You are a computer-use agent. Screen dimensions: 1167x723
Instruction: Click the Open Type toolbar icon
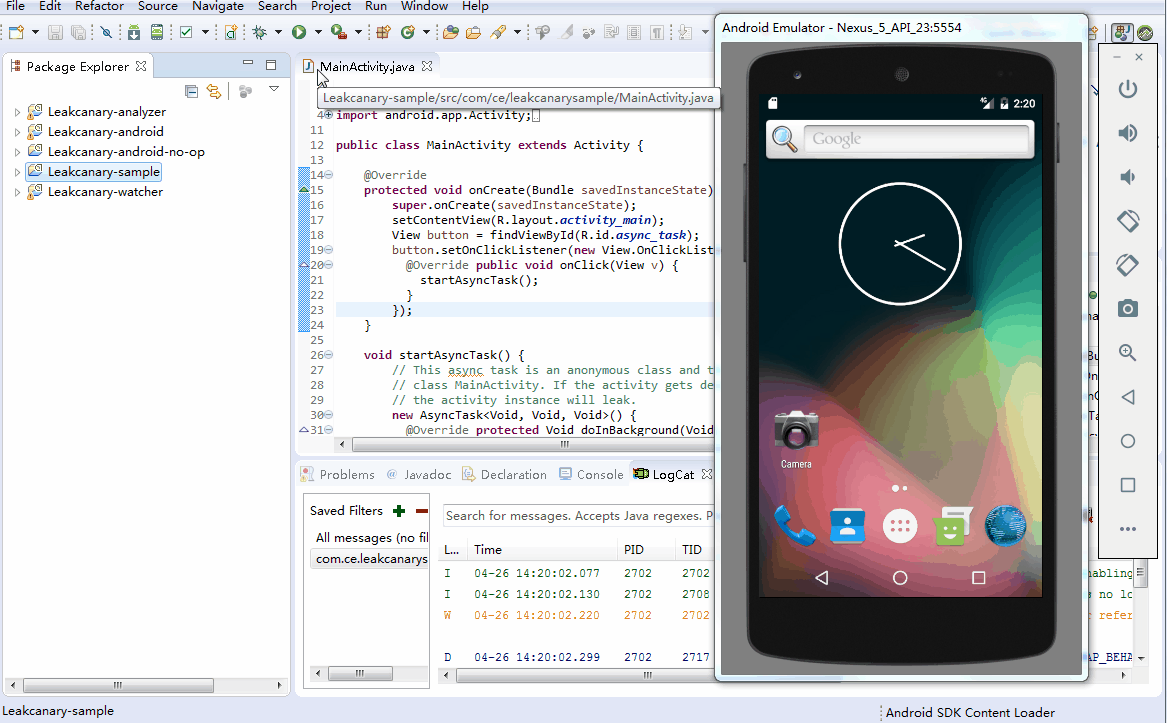pos(451,32)
